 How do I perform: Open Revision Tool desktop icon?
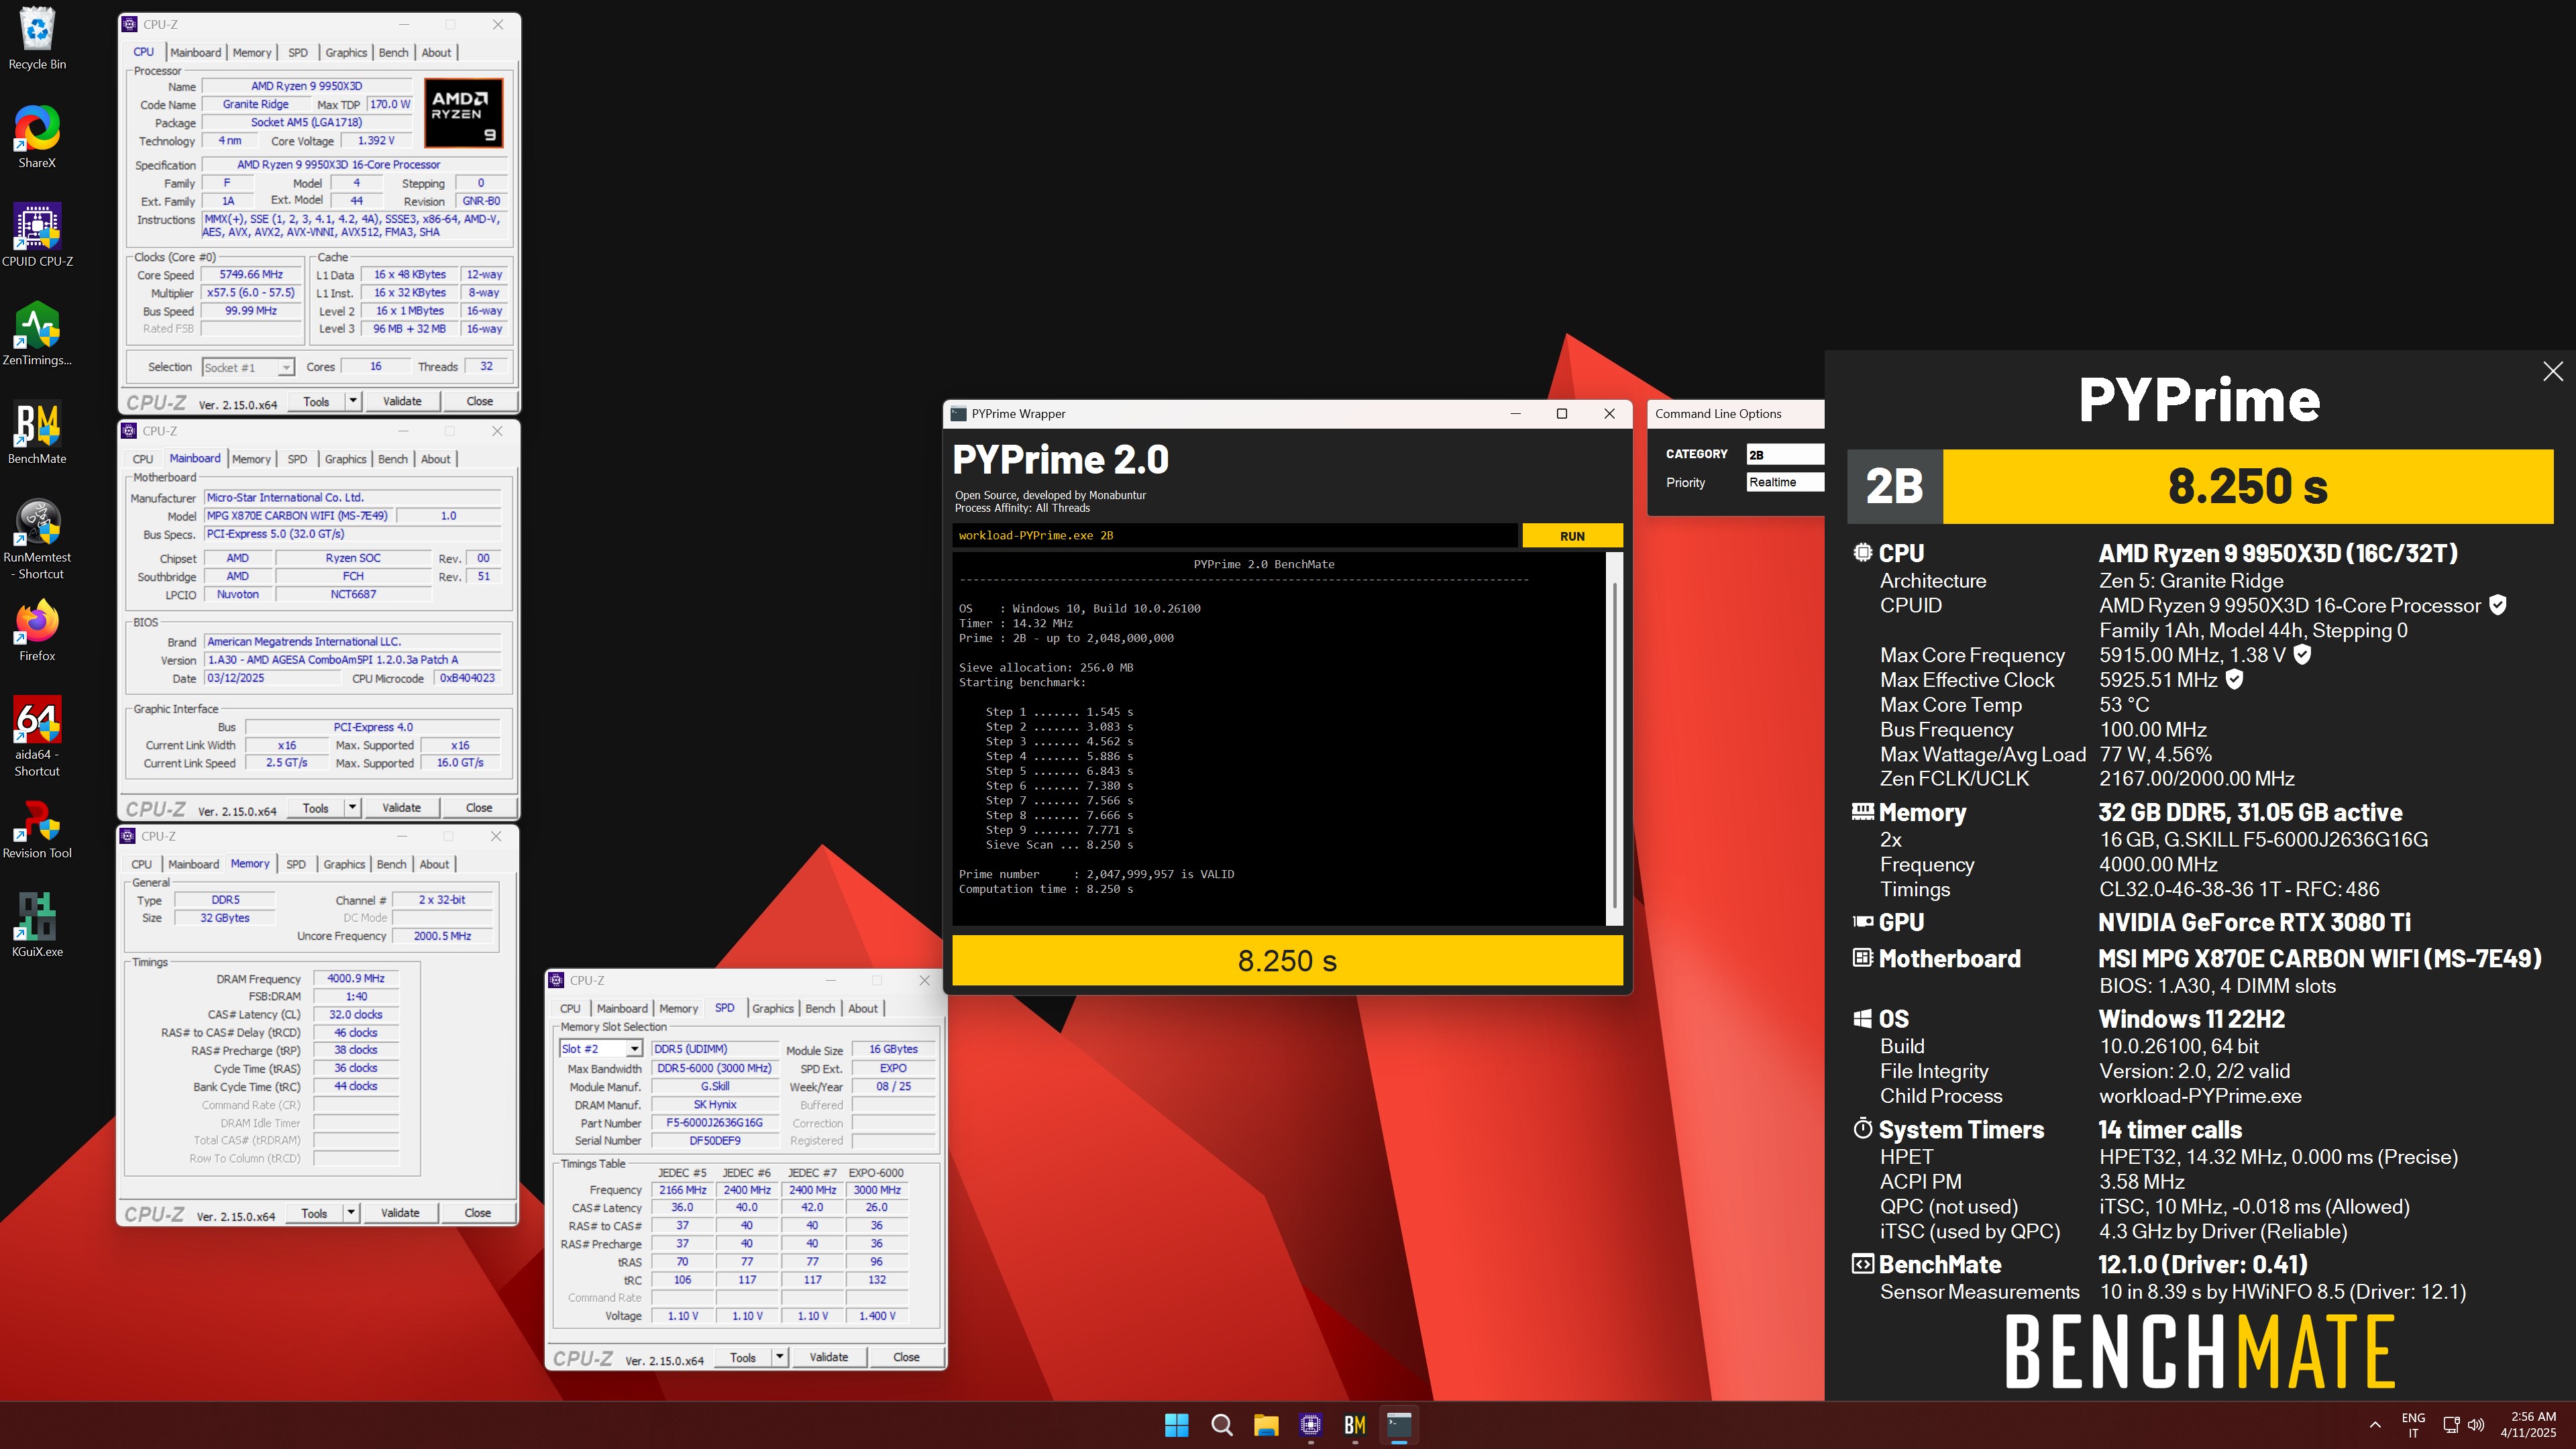37,829
